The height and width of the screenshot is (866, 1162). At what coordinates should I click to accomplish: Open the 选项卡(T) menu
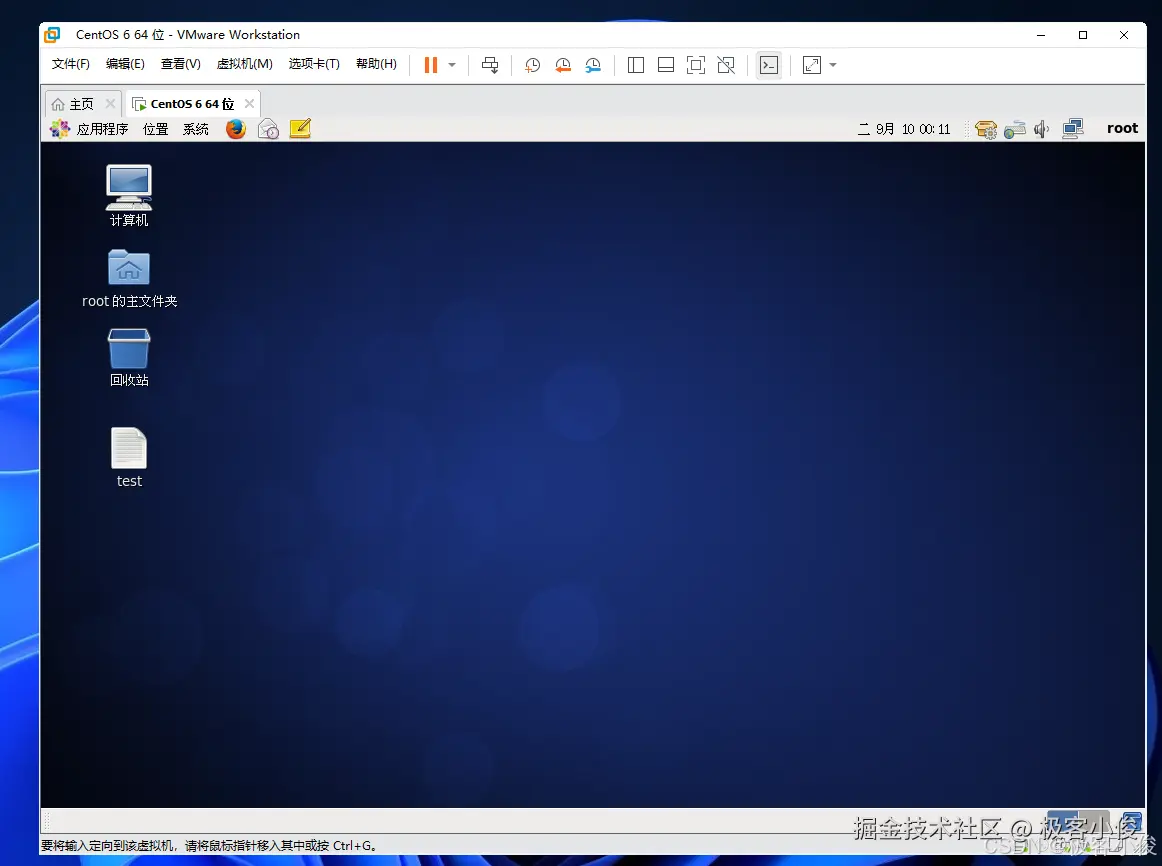click(x=314, y=64)
